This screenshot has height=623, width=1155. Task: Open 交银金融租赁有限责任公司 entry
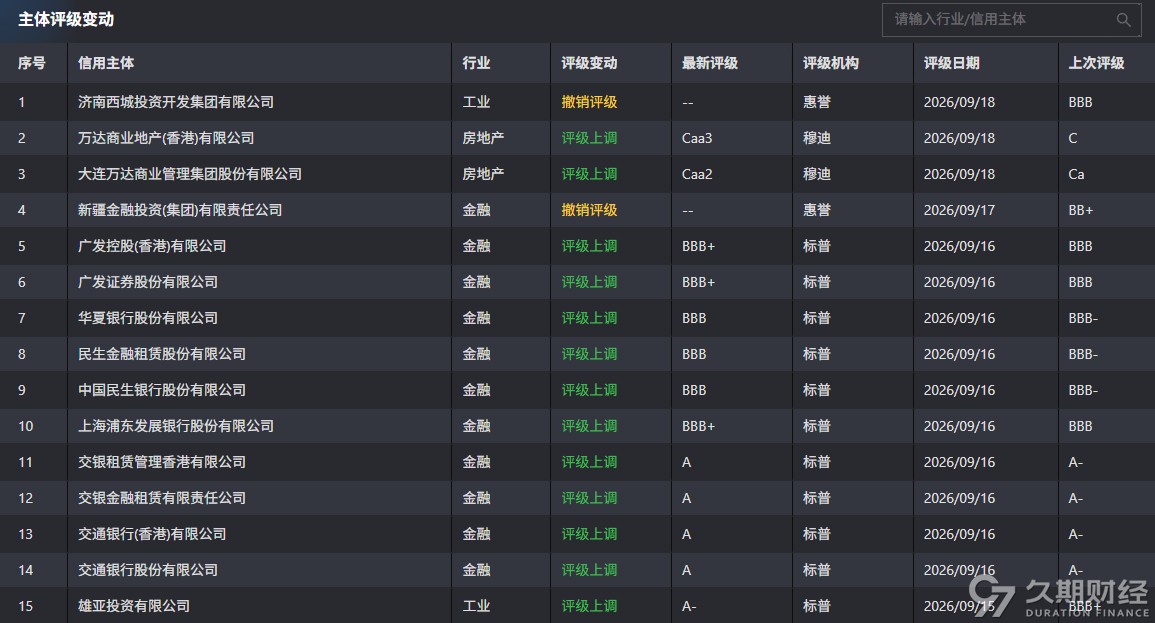(162, 499)
